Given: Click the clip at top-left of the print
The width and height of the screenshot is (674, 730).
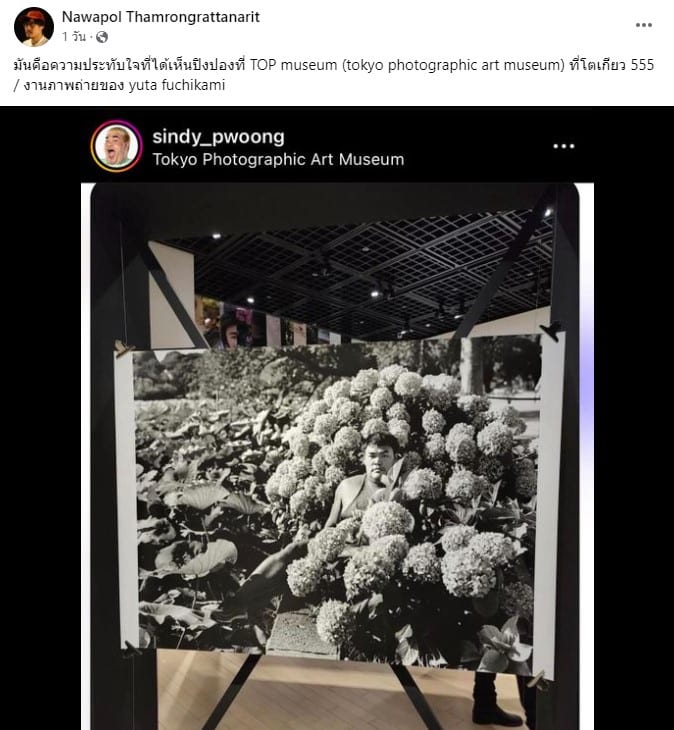Looking at the screenshot, I should [123, 348].
